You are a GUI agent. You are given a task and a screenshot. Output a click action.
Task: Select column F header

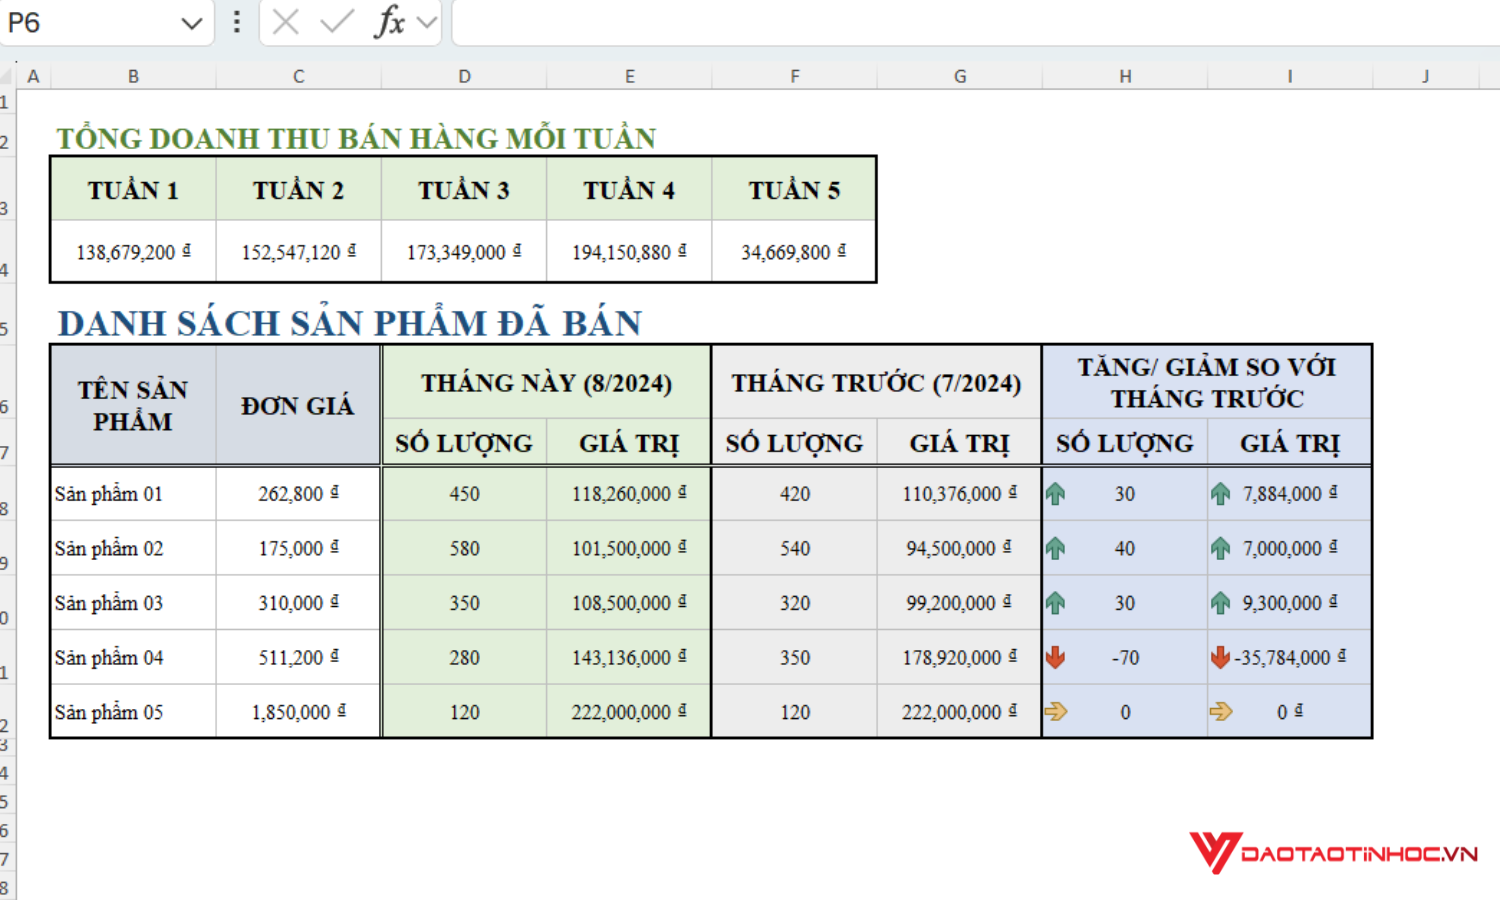click(794, 76)
